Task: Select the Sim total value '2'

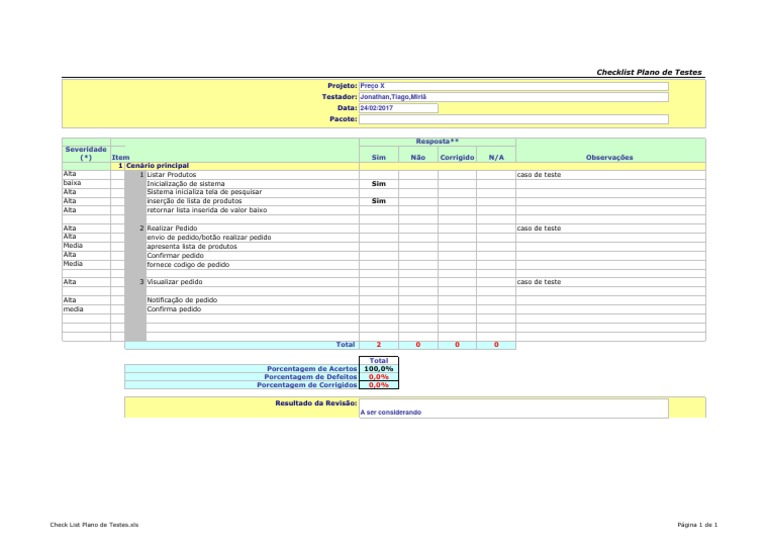Action: pos(379,345)
